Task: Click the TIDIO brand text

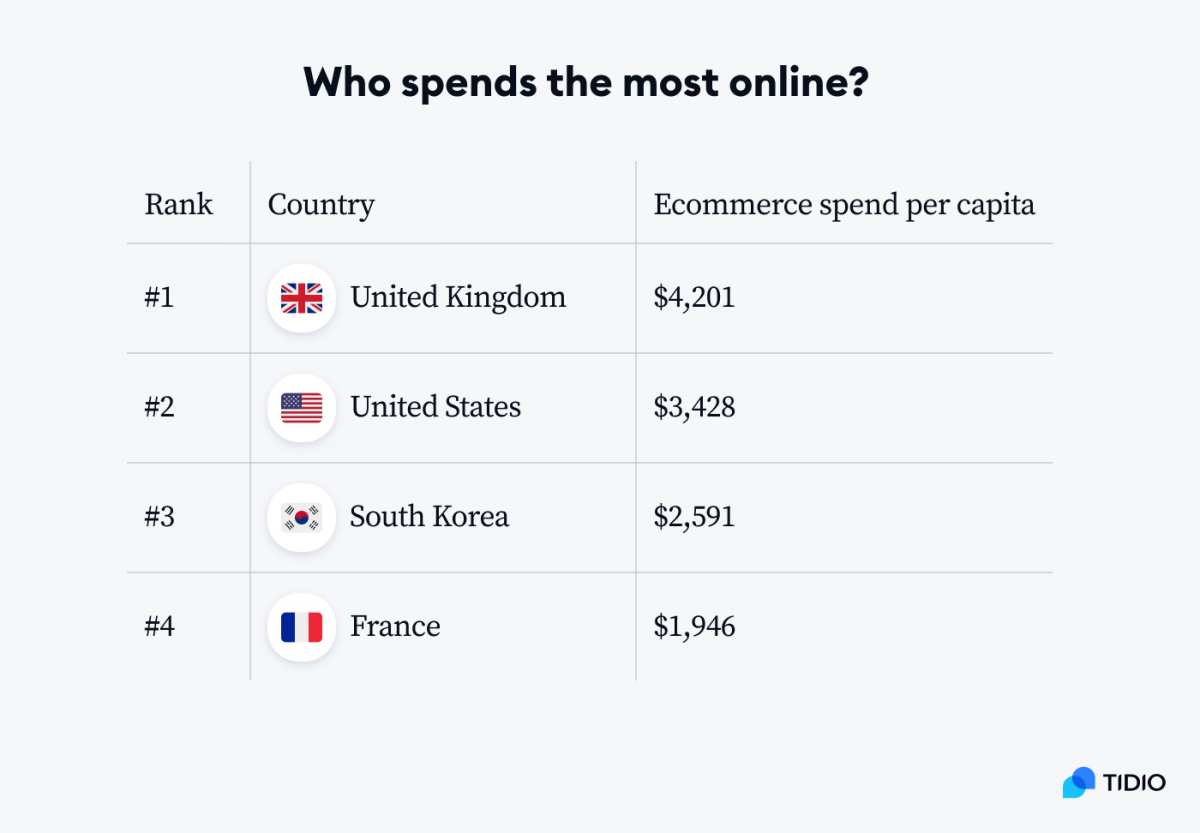Action: tap(1135, 782)
